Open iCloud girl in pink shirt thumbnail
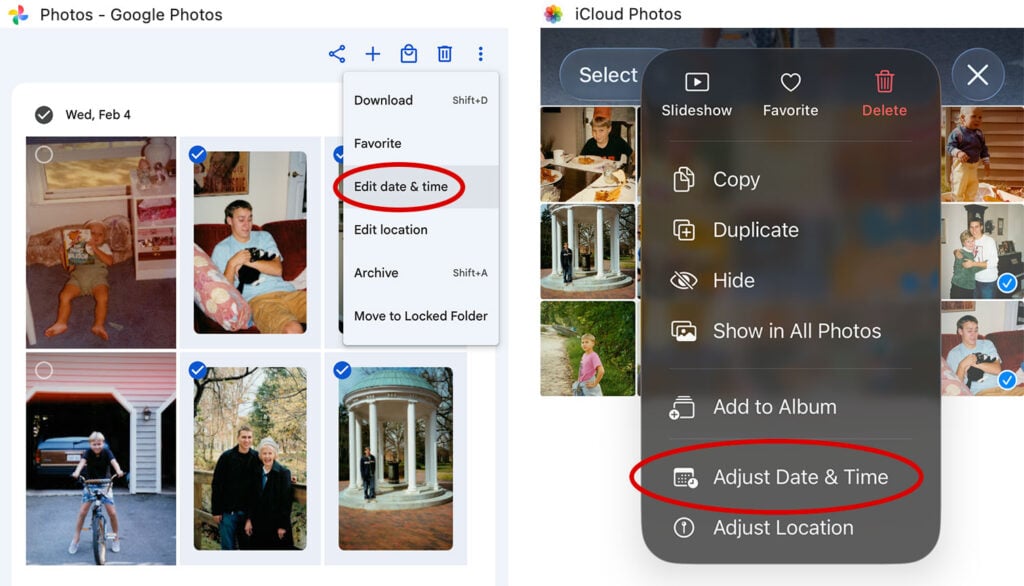Screen dimensions: 1024x586 click(x=588, y=348)
